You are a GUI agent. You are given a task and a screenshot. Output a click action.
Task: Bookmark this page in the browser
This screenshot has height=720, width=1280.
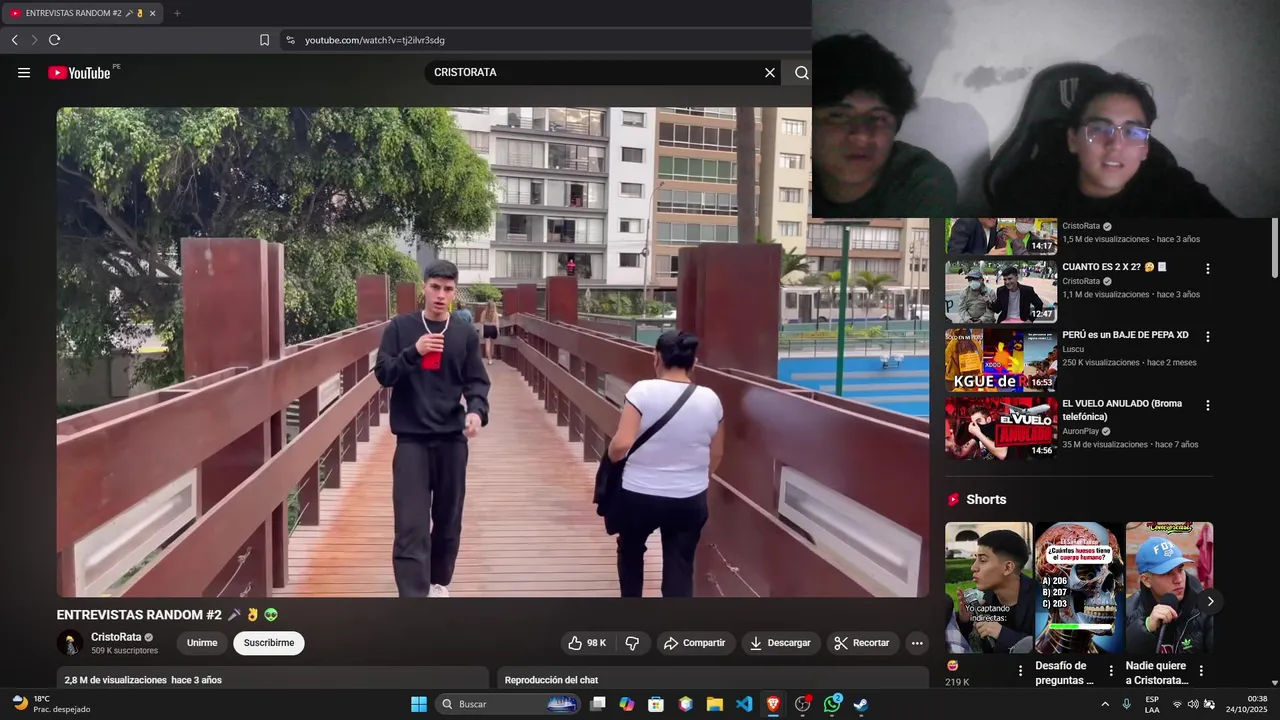(x=264, y=40)
